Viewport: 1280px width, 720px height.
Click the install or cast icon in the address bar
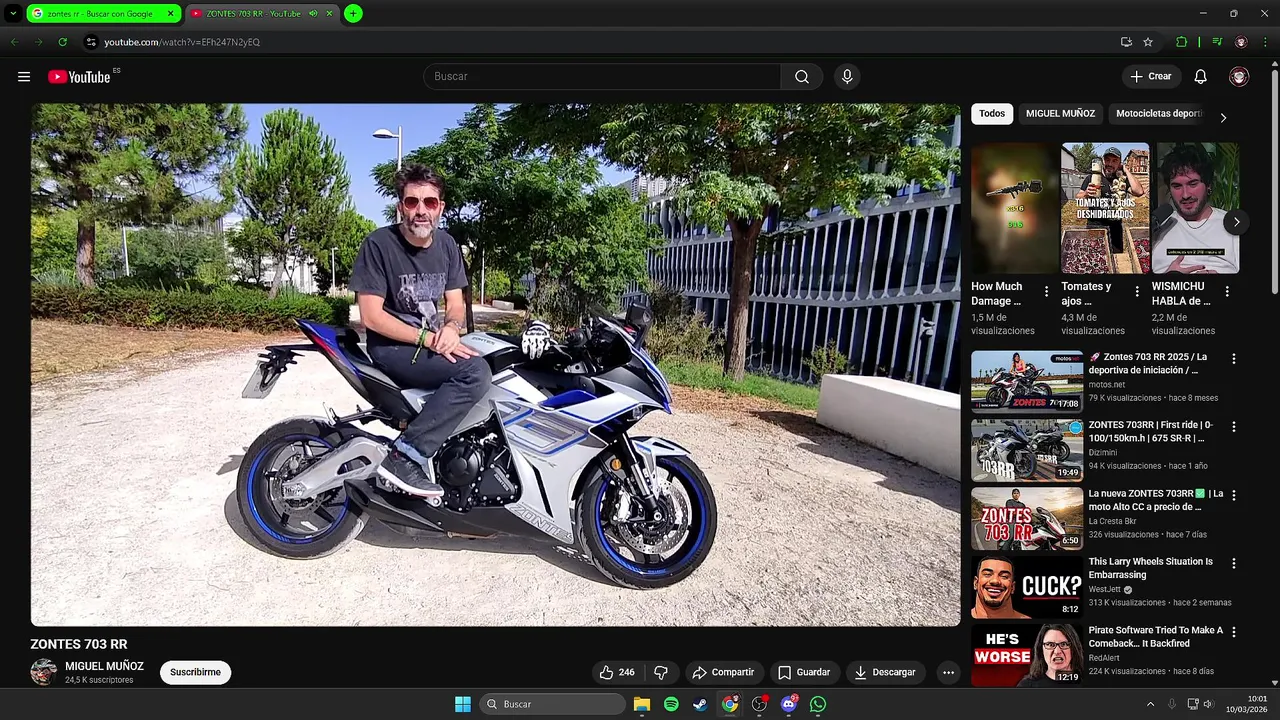click(1126, 42)
